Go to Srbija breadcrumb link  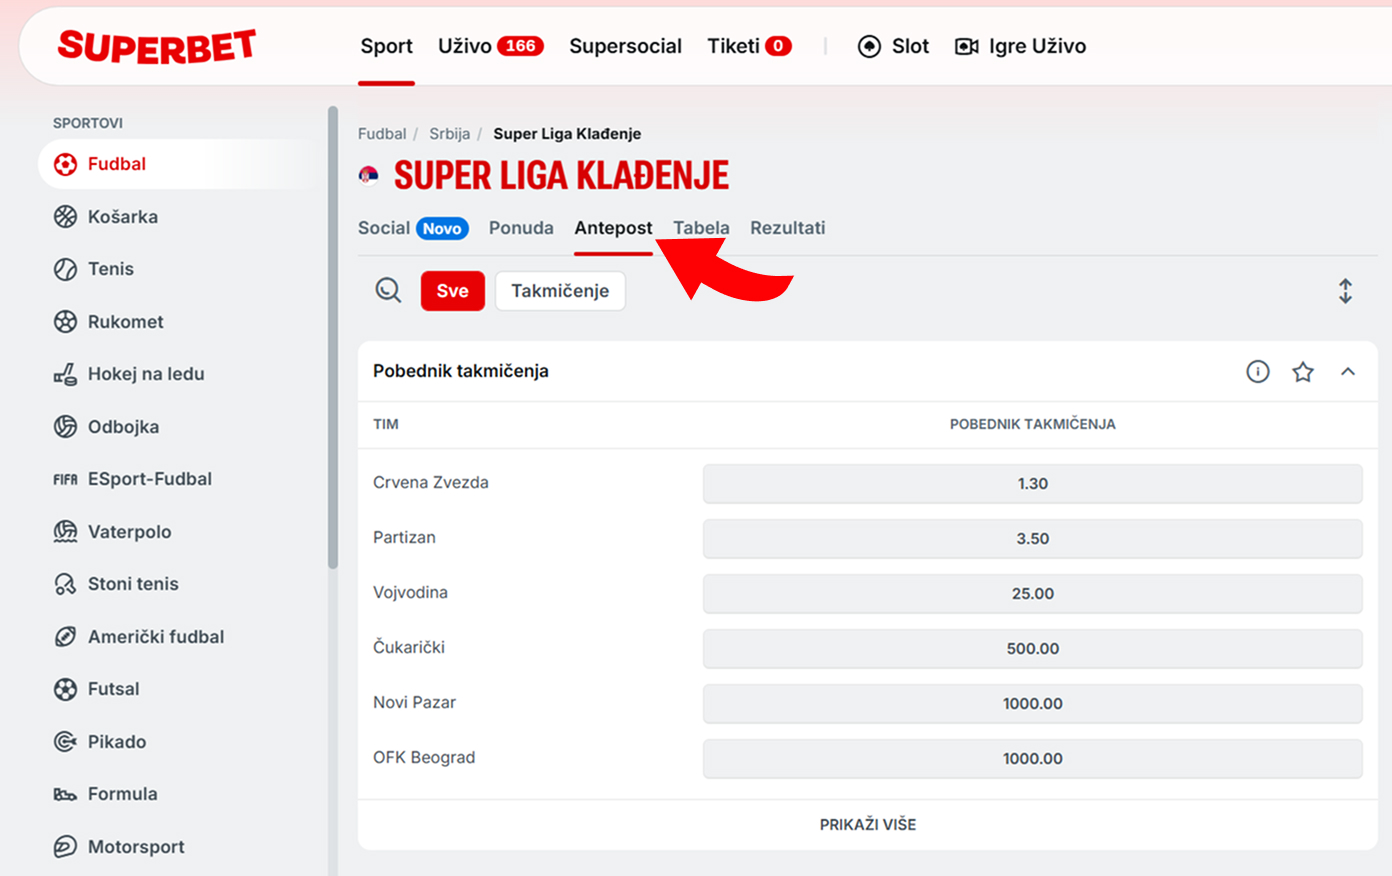449,134
